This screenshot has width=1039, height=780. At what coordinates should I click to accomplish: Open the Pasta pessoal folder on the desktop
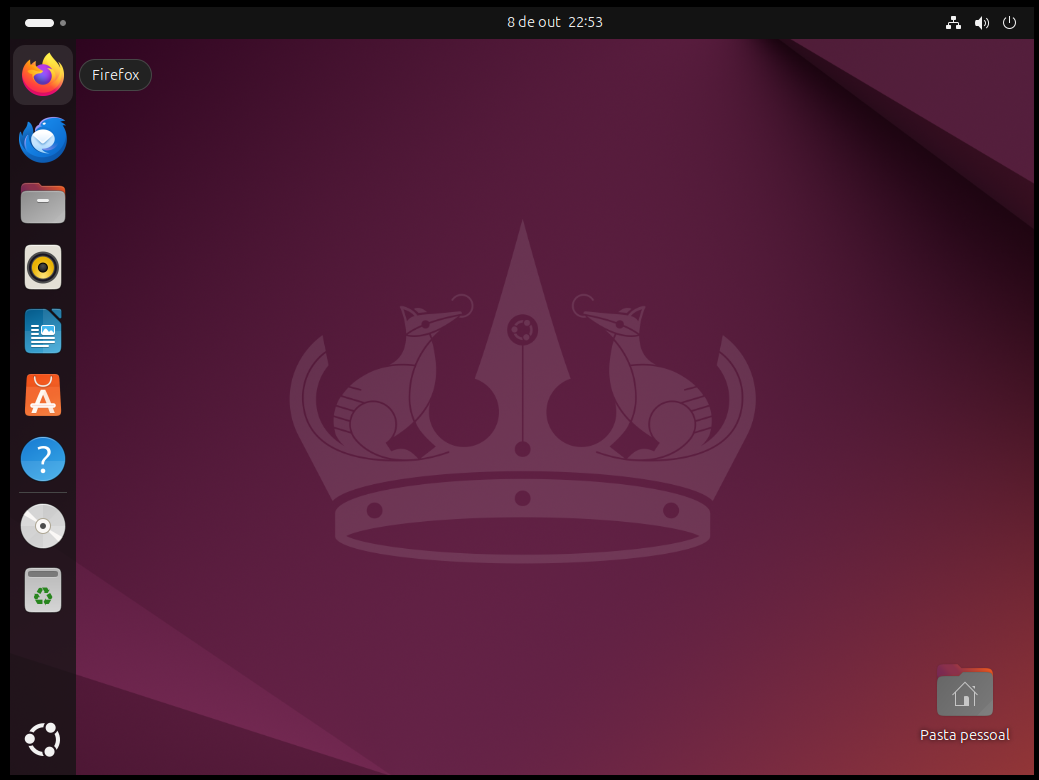[964, 690]
